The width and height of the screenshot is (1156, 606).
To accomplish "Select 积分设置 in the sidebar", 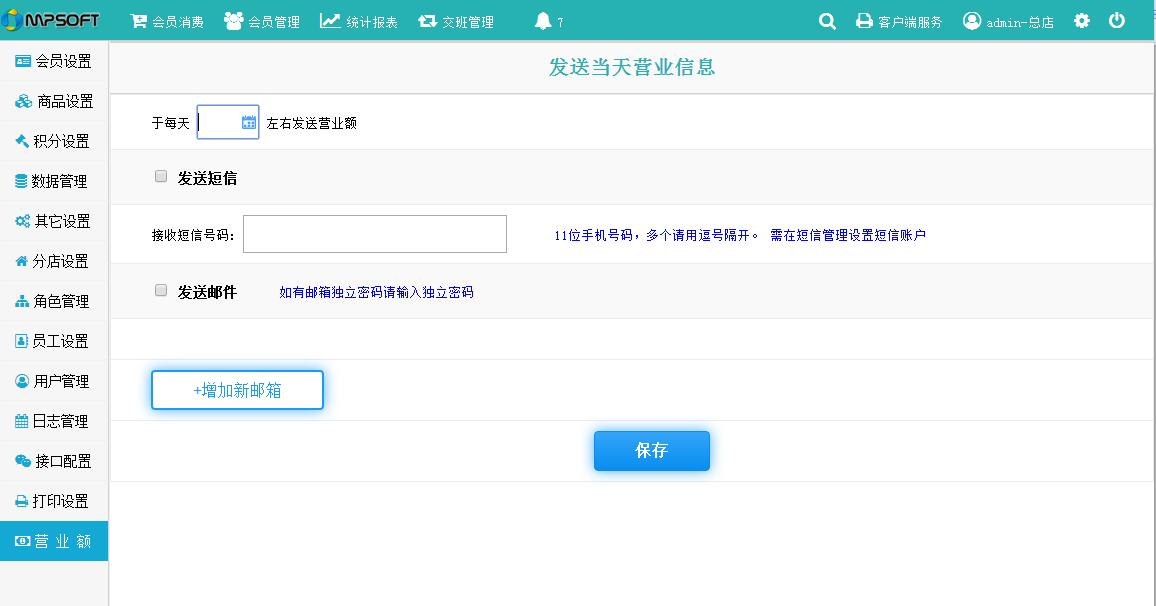I will point(54,141).
